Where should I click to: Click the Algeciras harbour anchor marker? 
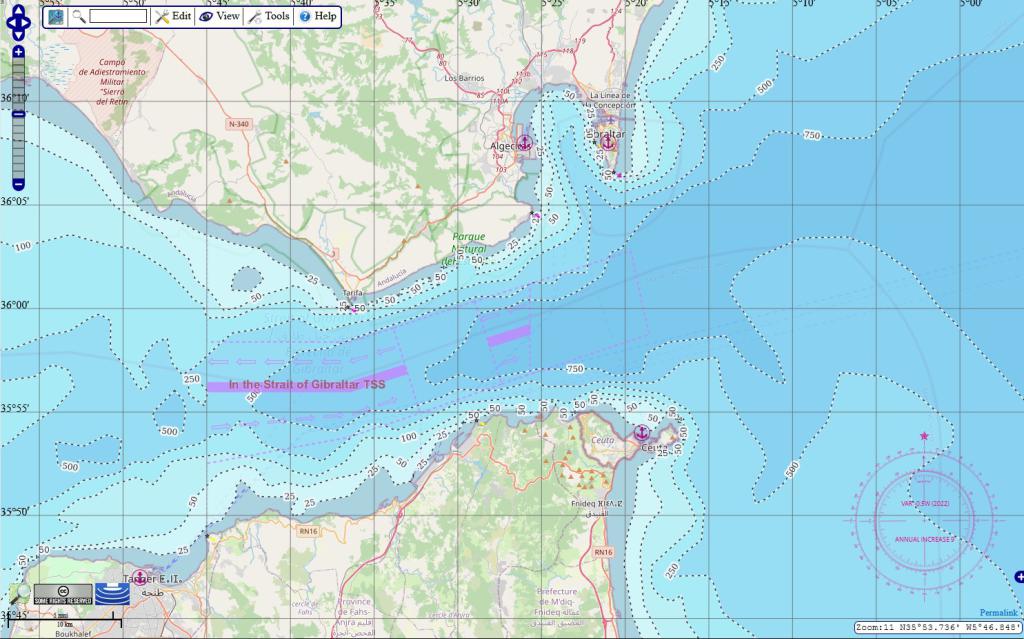[x=524, y=143]
